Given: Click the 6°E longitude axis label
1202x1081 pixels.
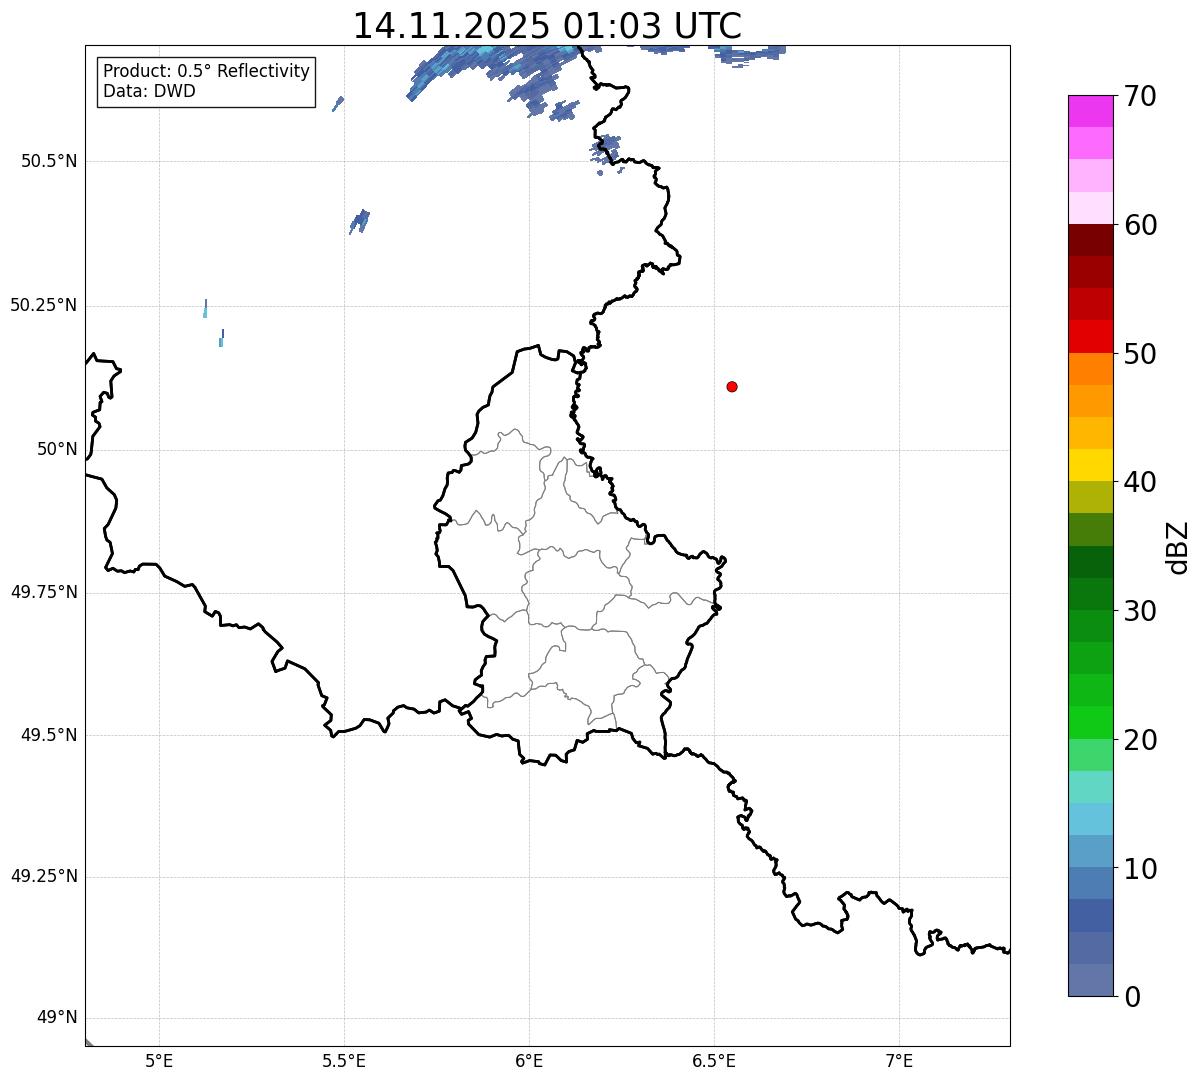Looking at the screenshot, I should point(529,1060).
